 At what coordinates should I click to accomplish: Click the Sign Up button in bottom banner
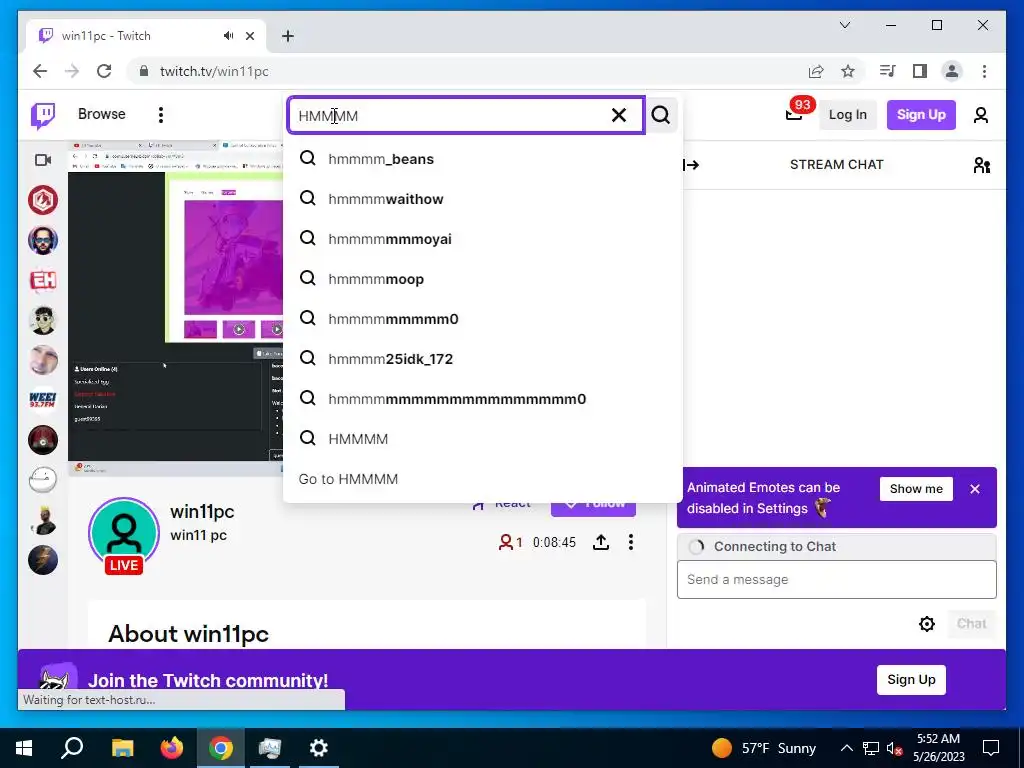click(x=911, y=679)
